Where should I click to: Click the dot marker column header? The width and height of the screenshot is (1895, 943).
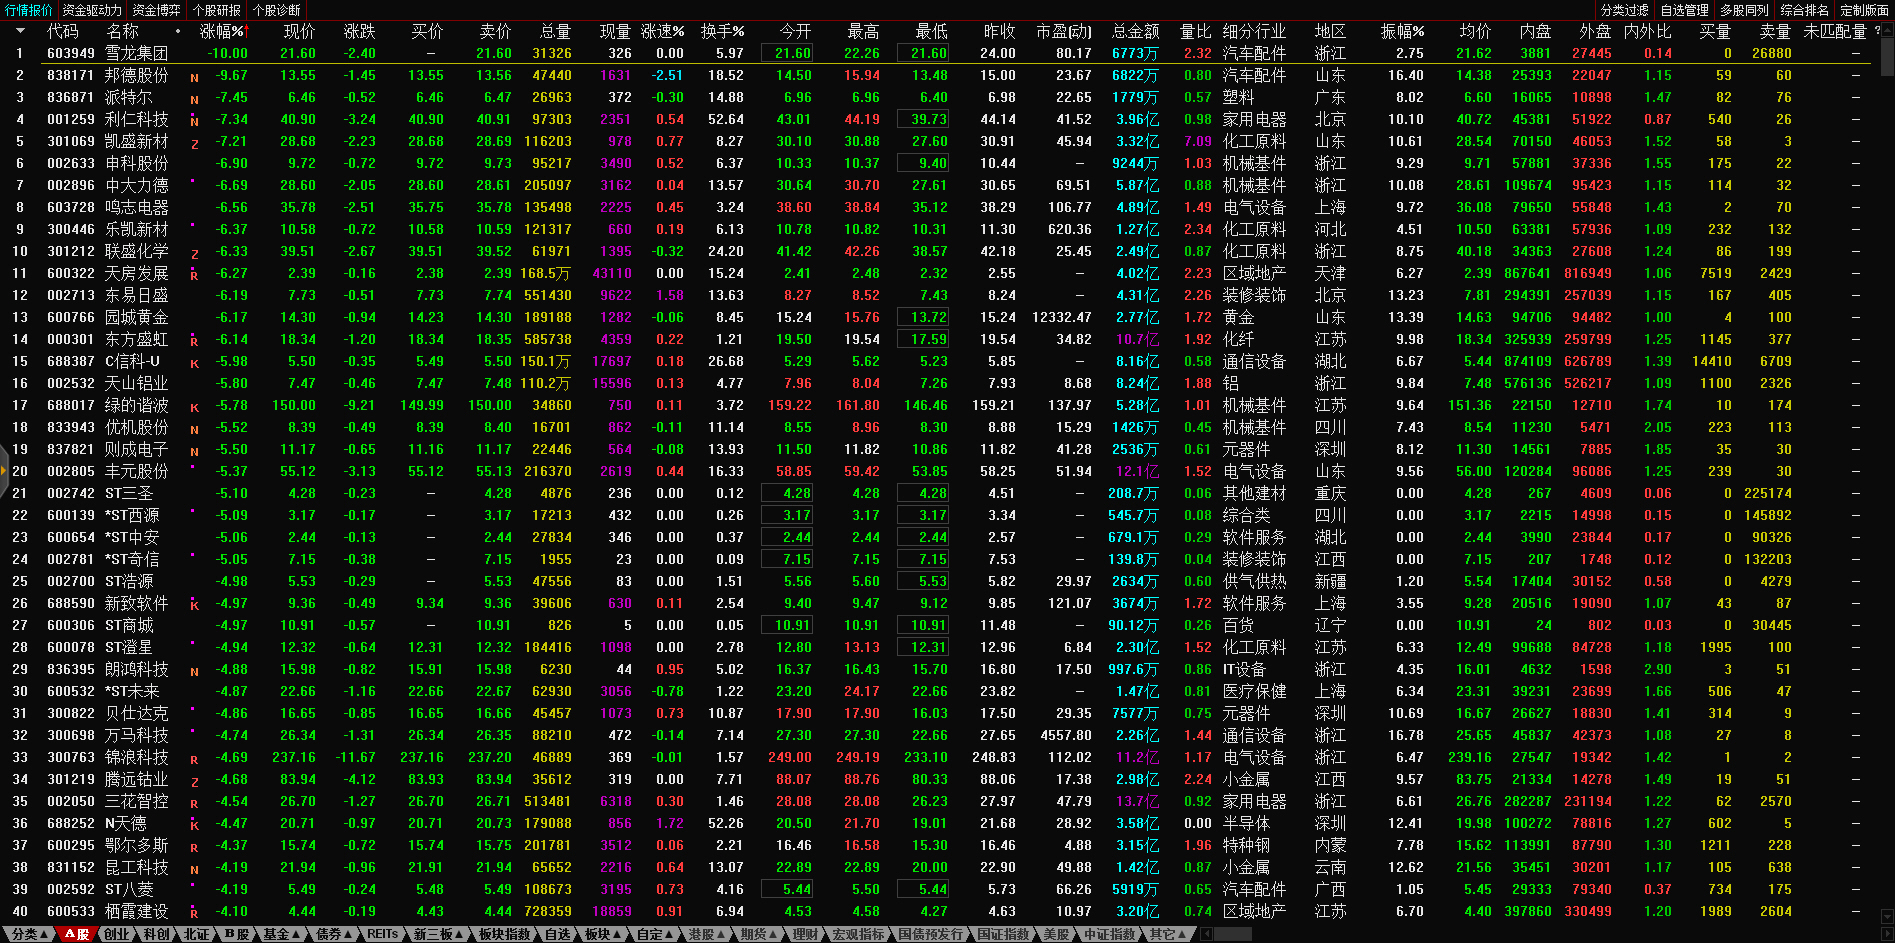(178, 31)
